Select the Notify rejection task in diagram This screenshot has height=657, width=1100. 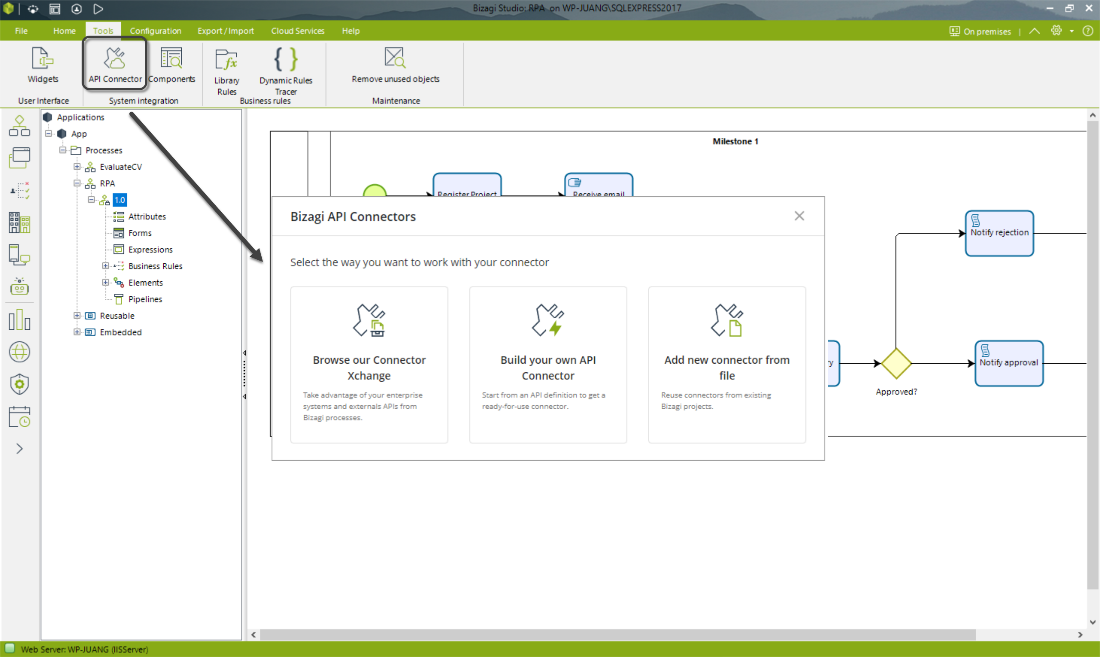click(x=999, y=233)
